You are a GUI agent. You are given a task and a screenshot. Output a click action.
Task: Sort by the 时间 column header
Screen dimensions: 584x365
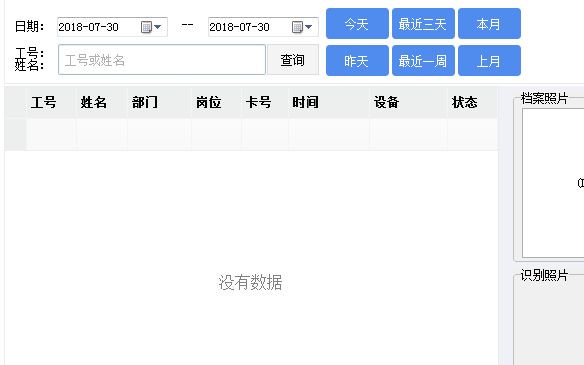329,102
